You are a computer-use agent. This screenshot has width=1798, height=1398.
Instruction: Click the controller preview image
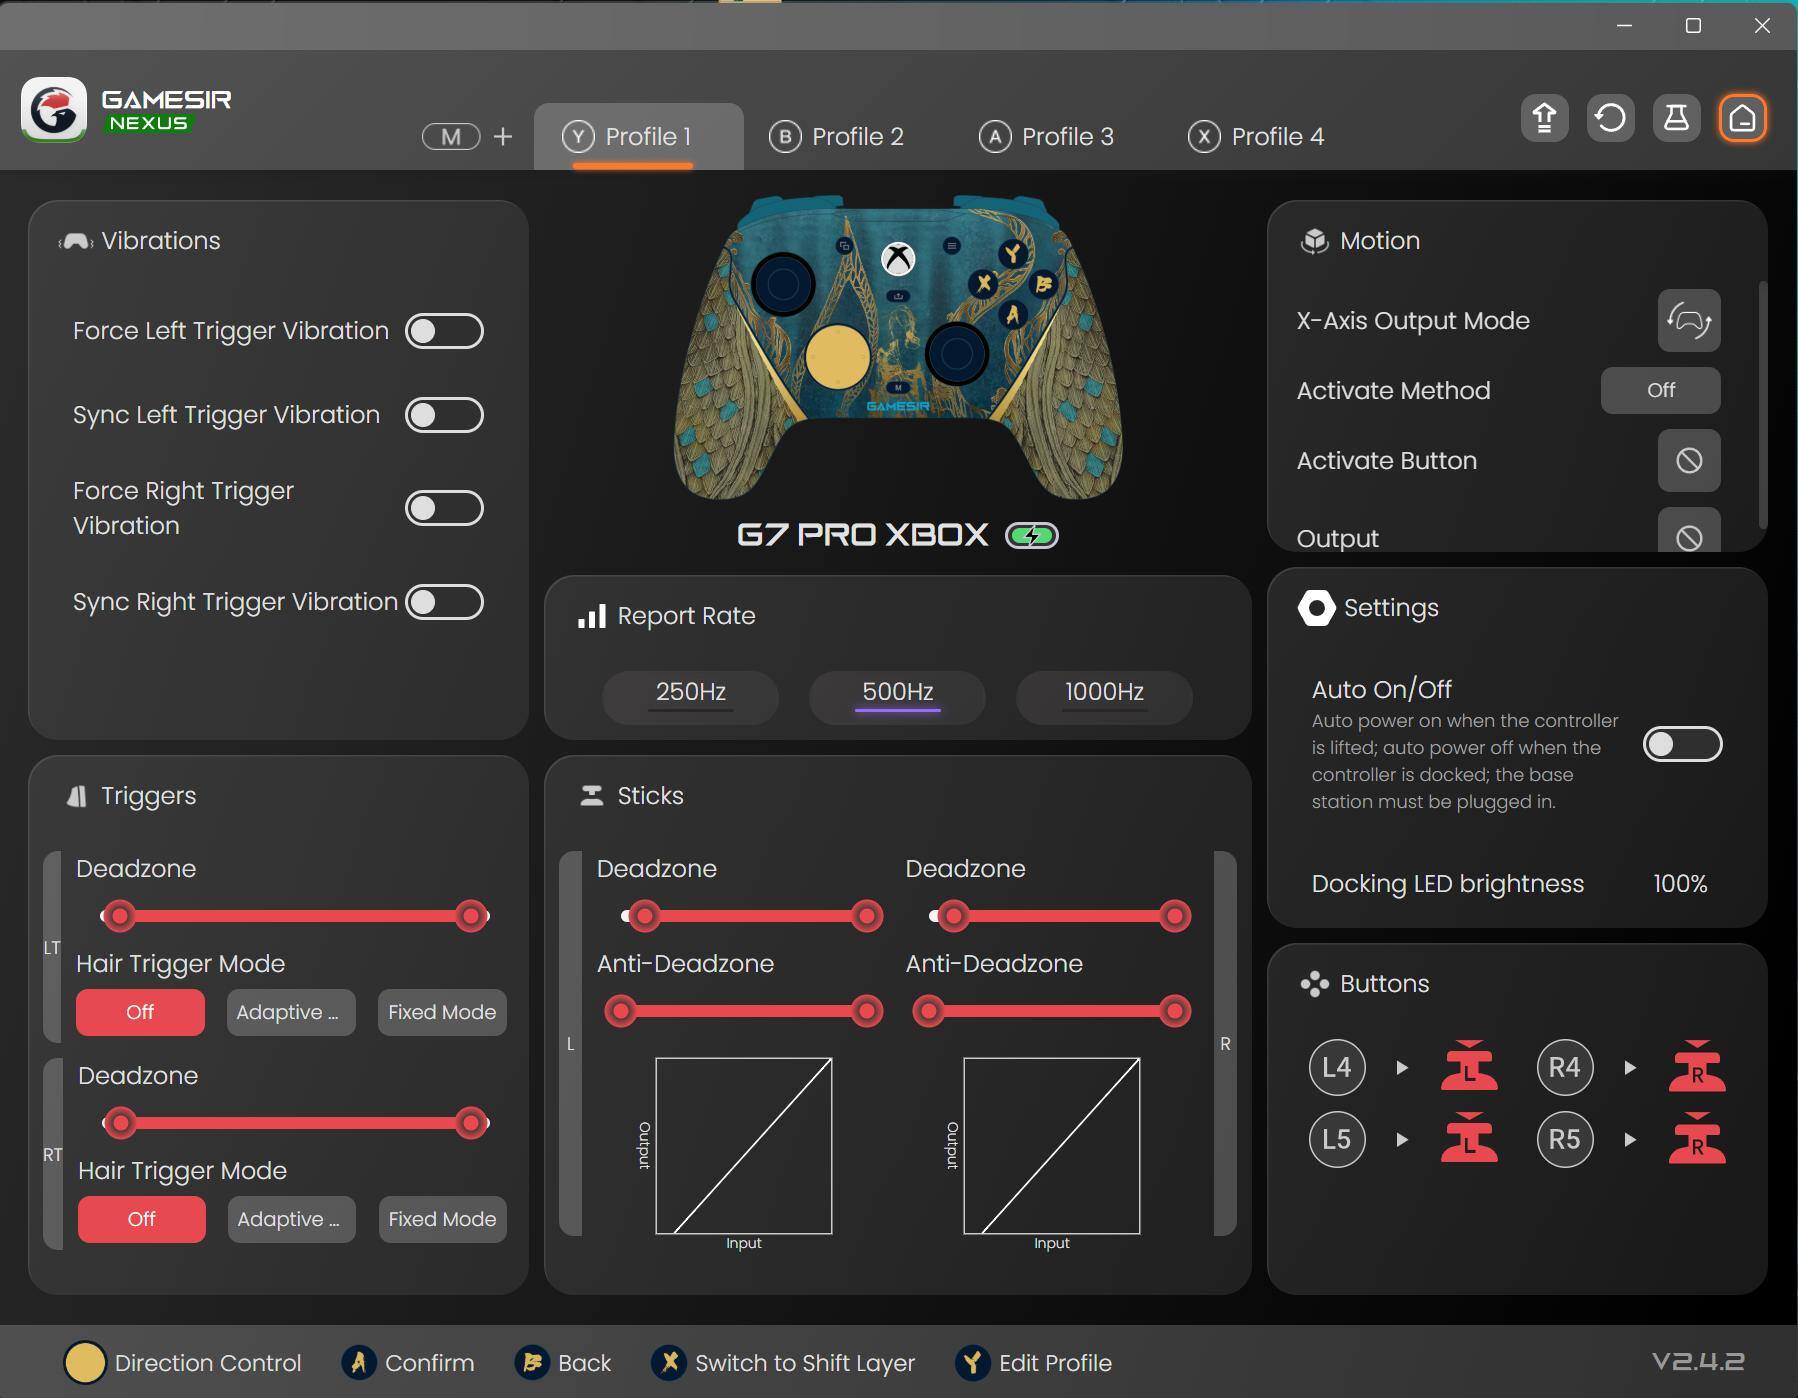(x=897, y=347)
